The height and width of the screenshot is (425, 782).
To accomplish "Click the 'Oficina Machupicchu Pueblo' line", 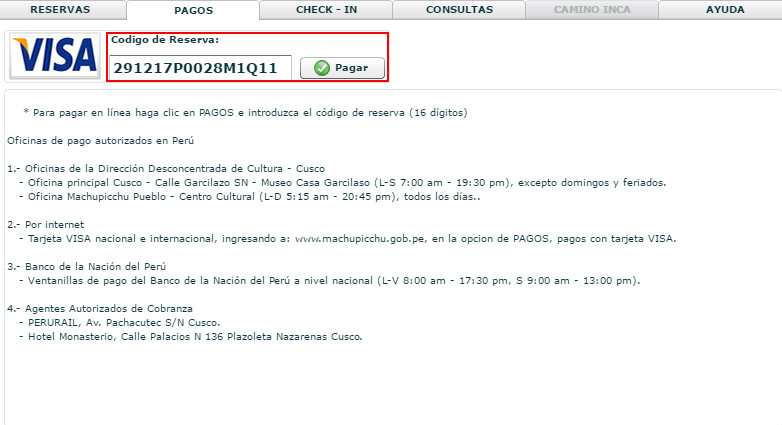I will pos(249,197).
